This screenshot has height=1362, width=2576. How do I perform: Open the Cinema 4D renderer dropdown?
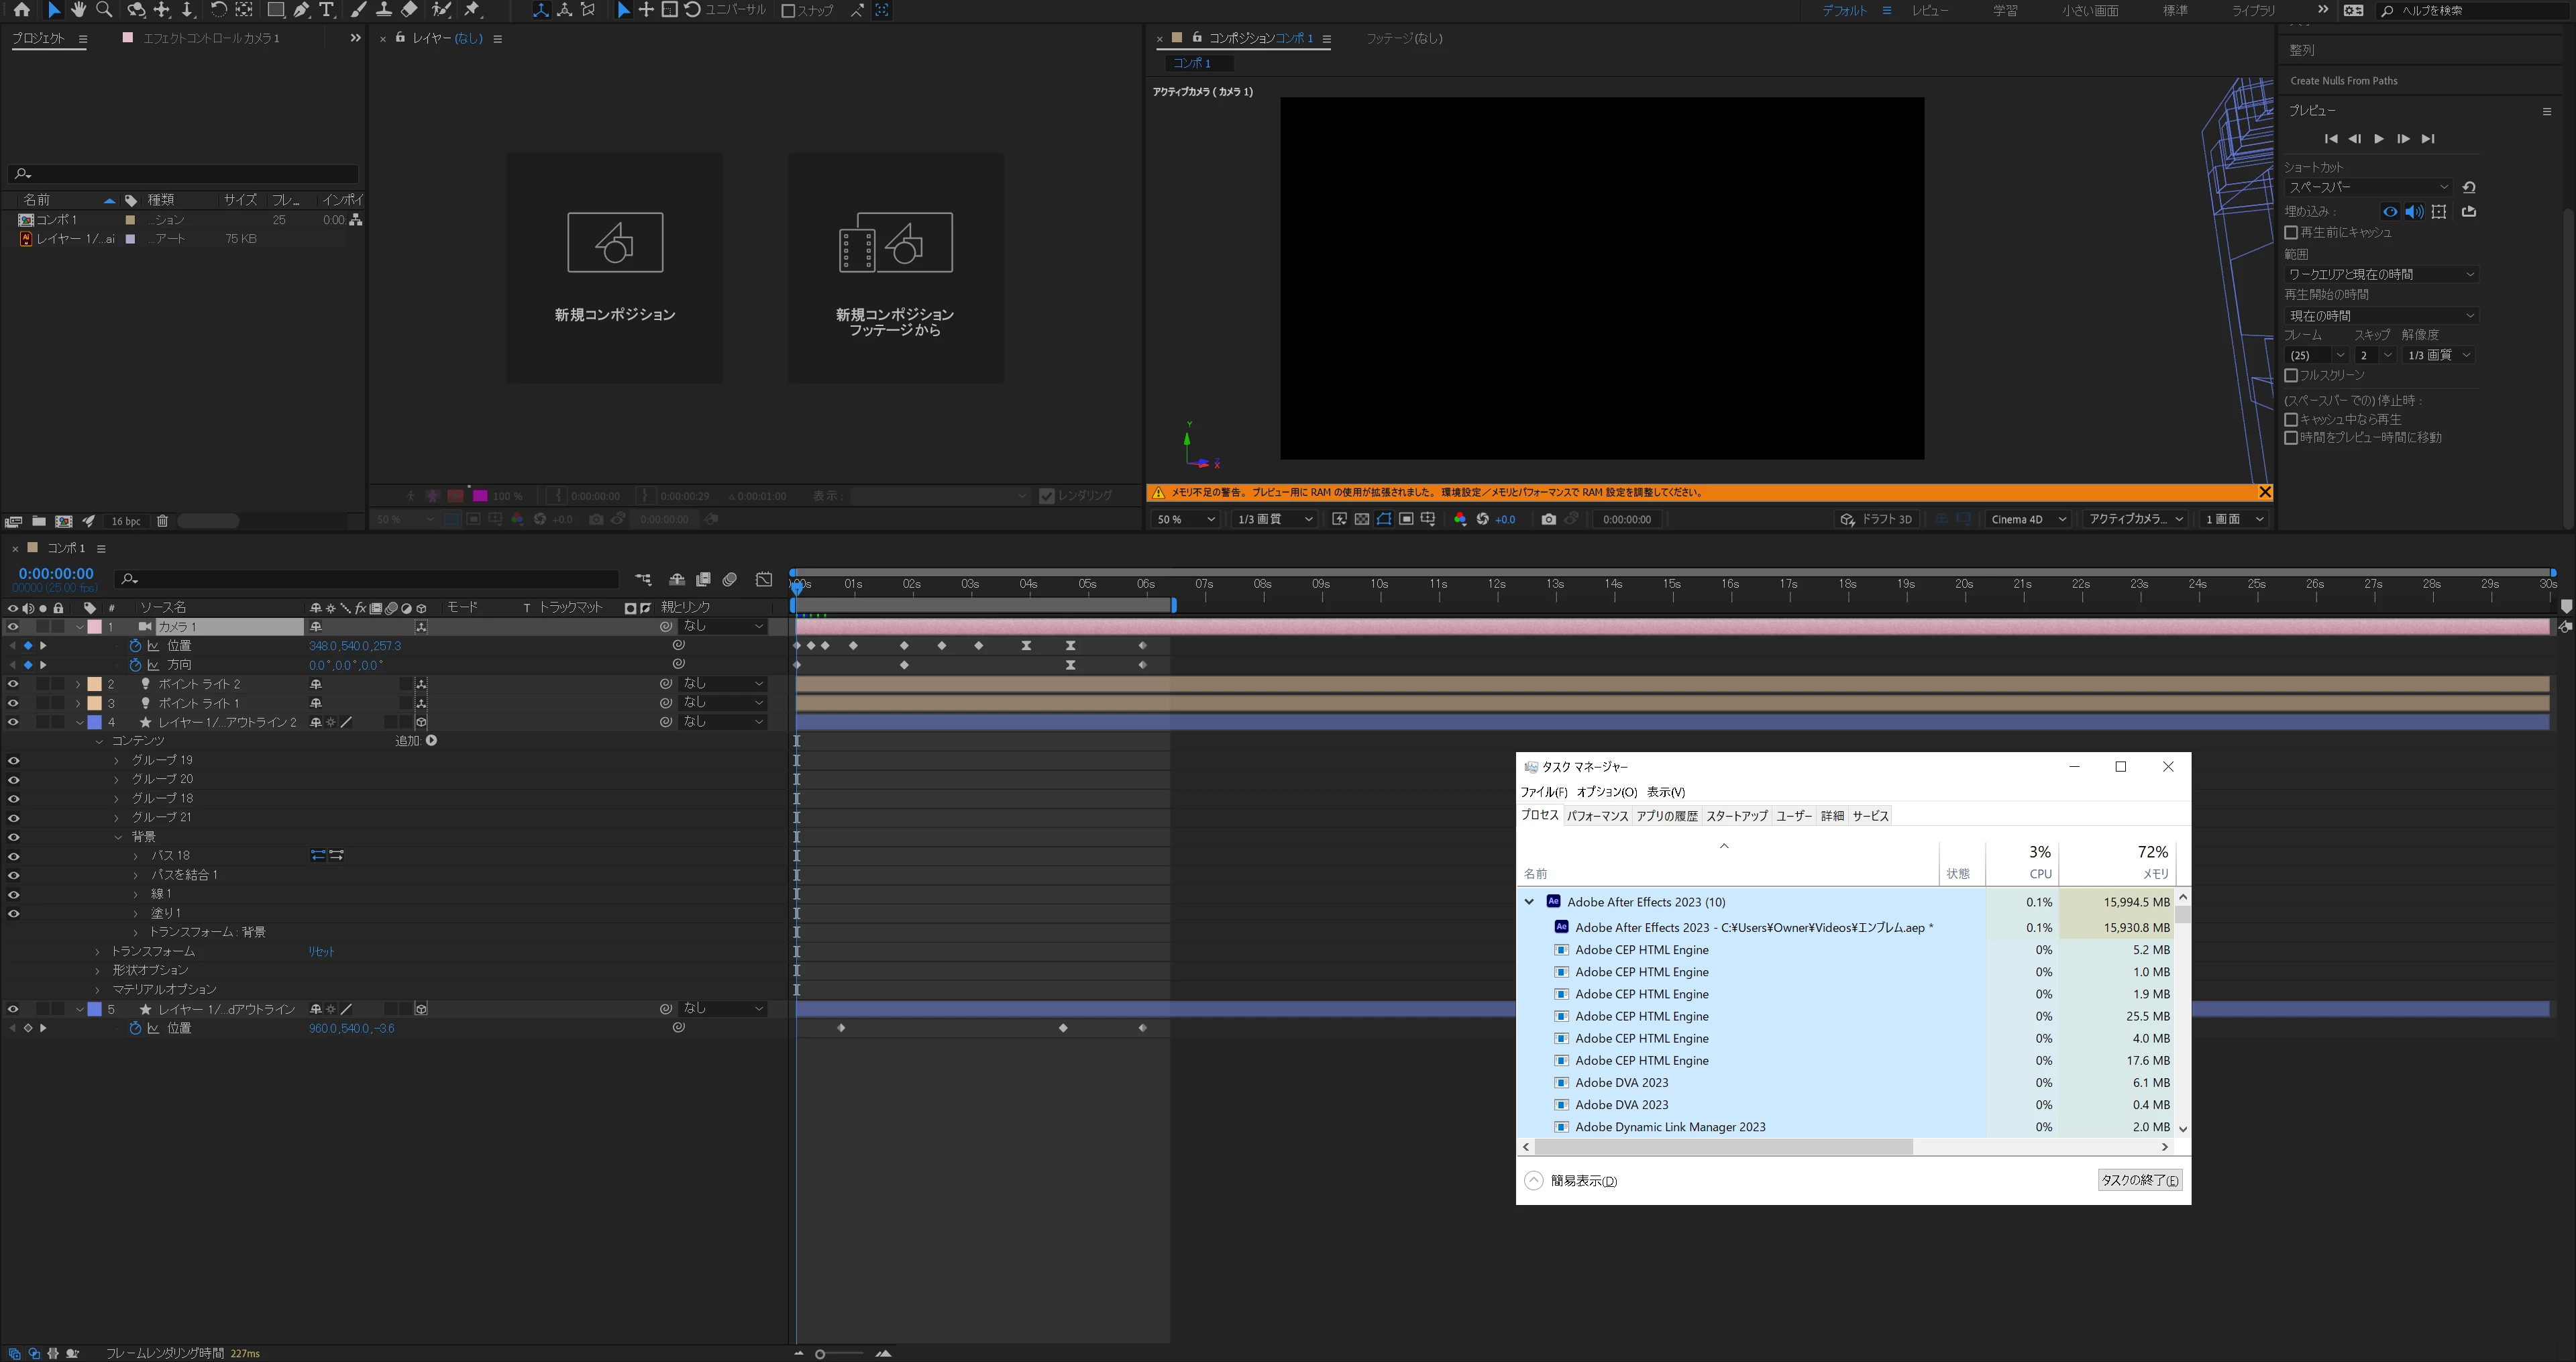click(2028, 519)
